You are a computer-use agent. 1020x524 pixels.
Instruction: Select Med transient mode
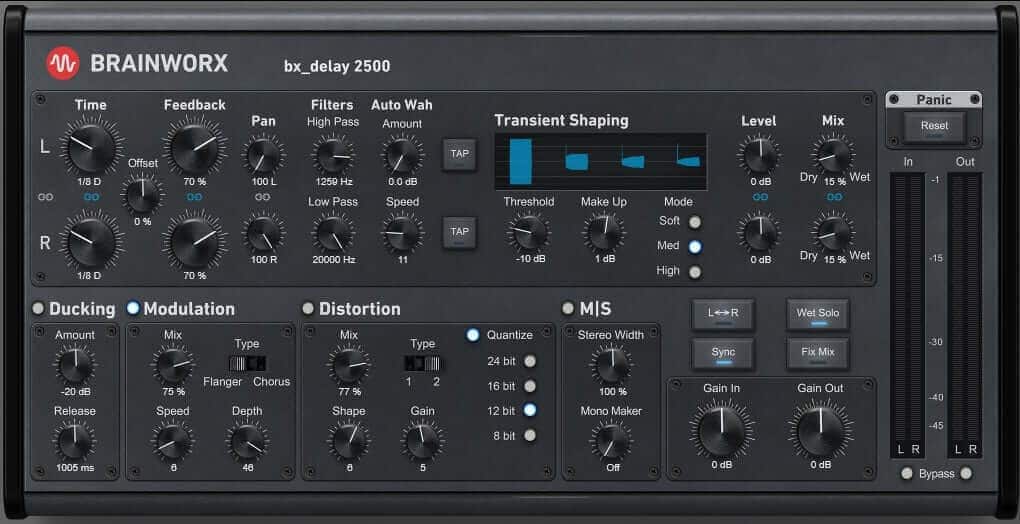point(695,247)
